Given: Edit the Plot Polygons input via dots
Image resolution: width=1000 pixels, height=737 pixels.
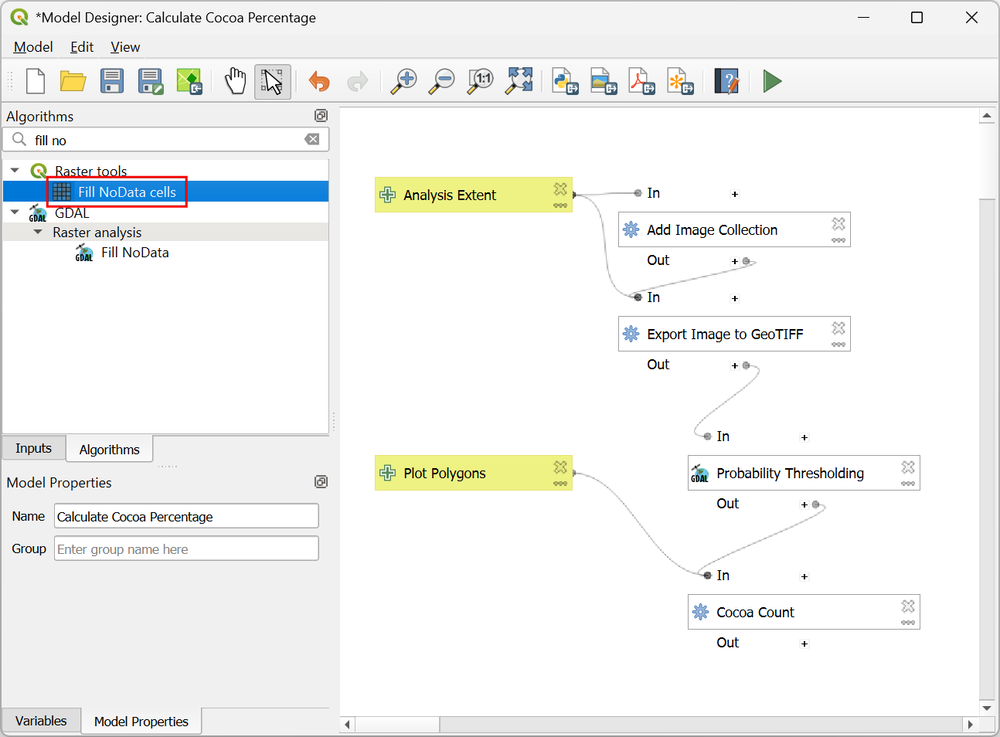Looking at the screenshot, I should pyautogui.click(x=560, y=483).
